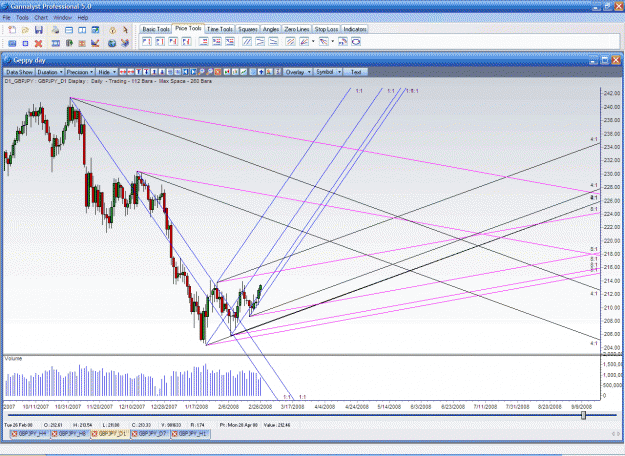Switch to the Zero Lines tab

(x=297, y=29)
